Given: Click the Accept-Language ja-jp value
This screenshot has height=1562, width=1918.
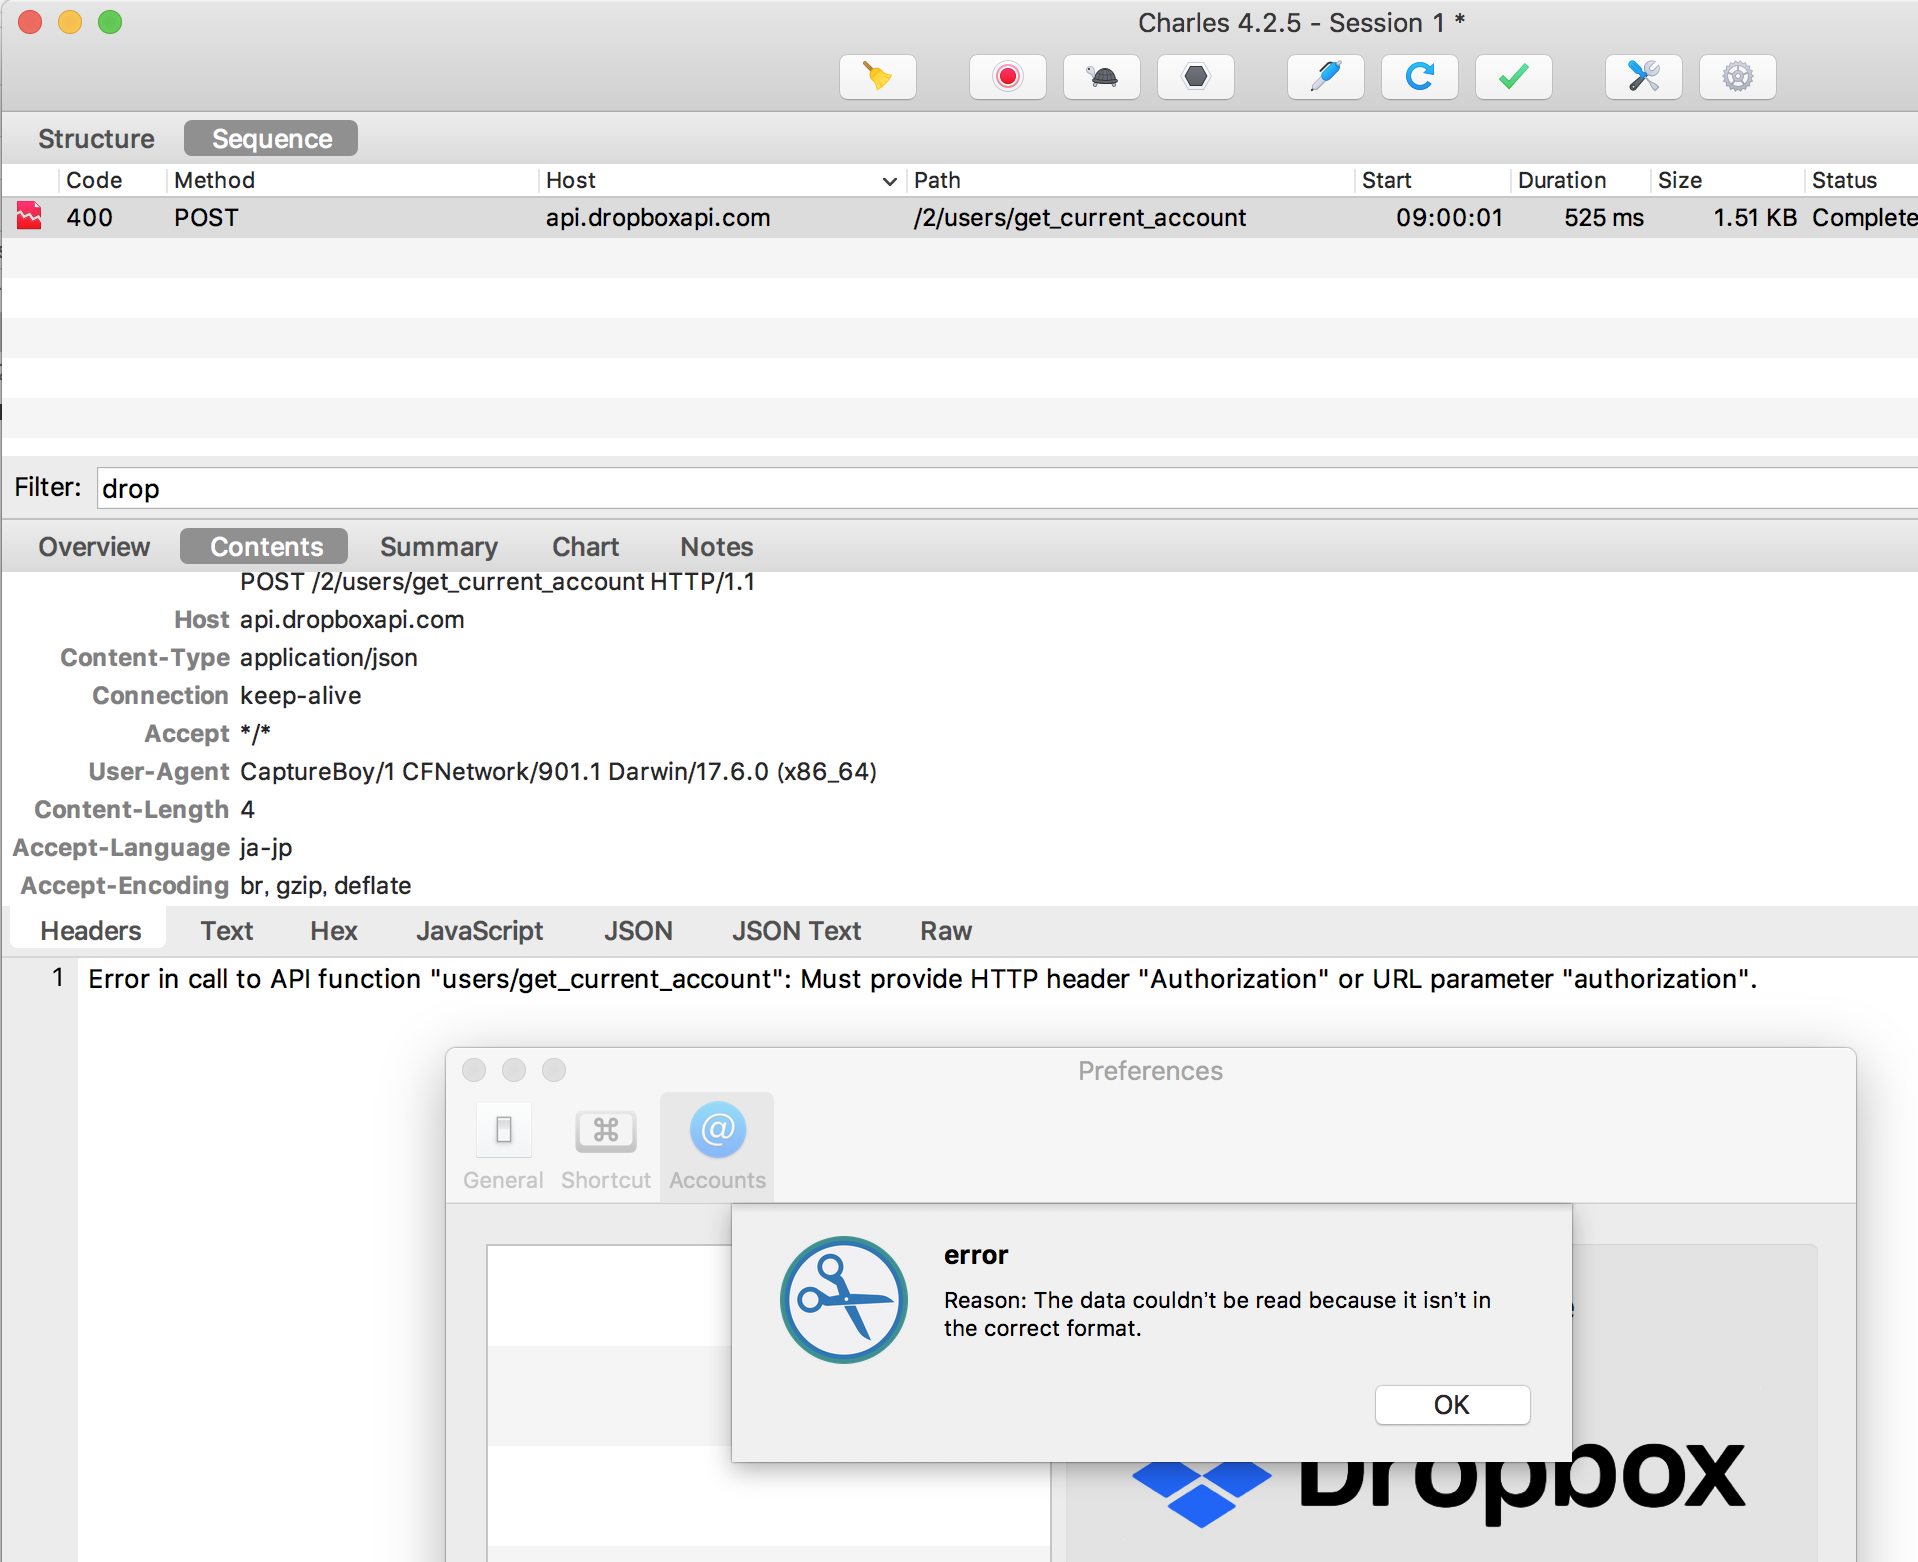Looking at the screenshot, I should 266,847.
